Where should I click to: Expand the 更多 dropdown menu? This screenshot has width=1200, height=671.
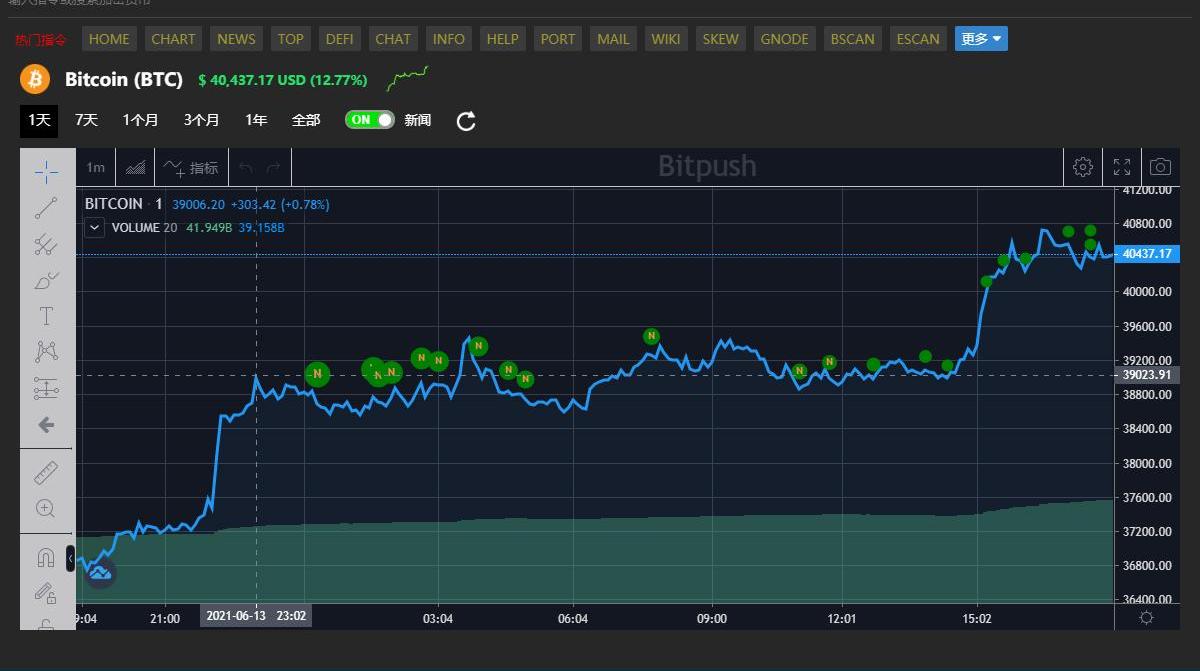point(981,39)
